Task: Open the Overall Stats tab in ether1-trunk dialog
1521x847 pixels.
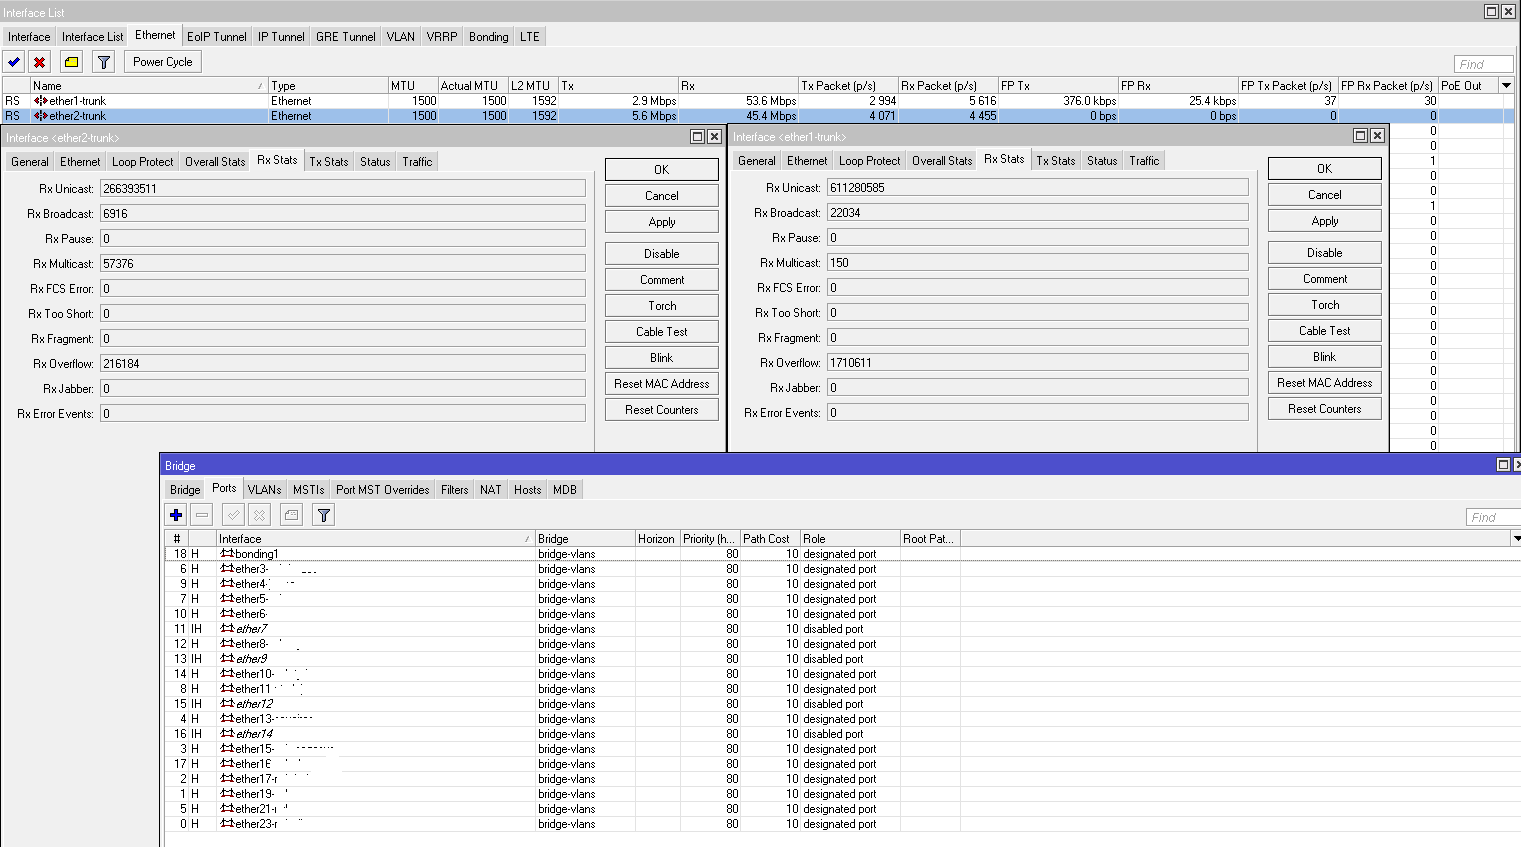Action: tap(942, 161)
